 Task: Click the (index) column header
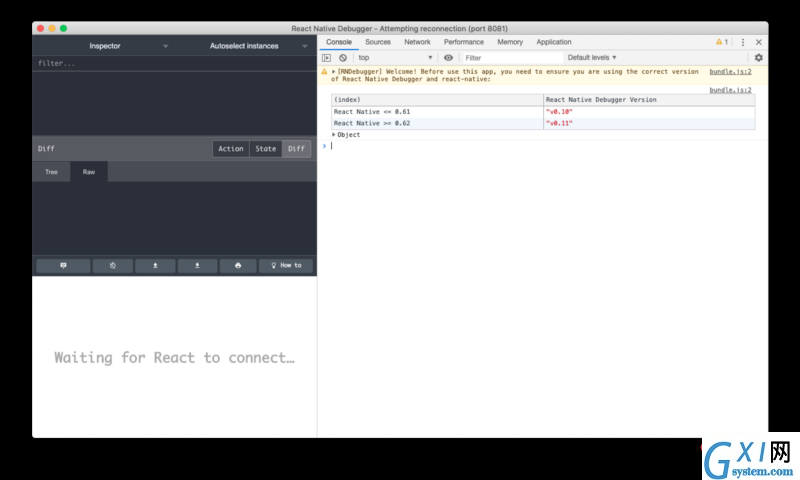[x=437, y=99]
